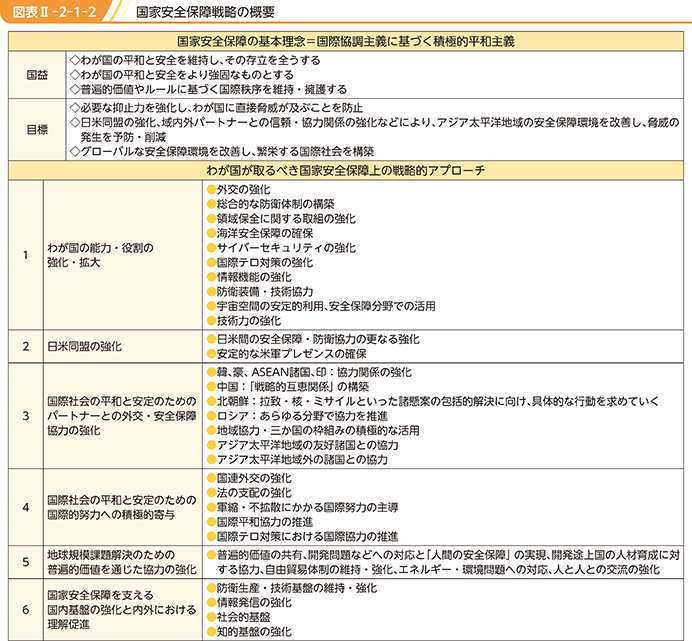The width and height of the screenshot is (692, 641).
Task: Click the item 北朝鮮：拉致・核・ミサイル
Action: [x=432, y=401]
